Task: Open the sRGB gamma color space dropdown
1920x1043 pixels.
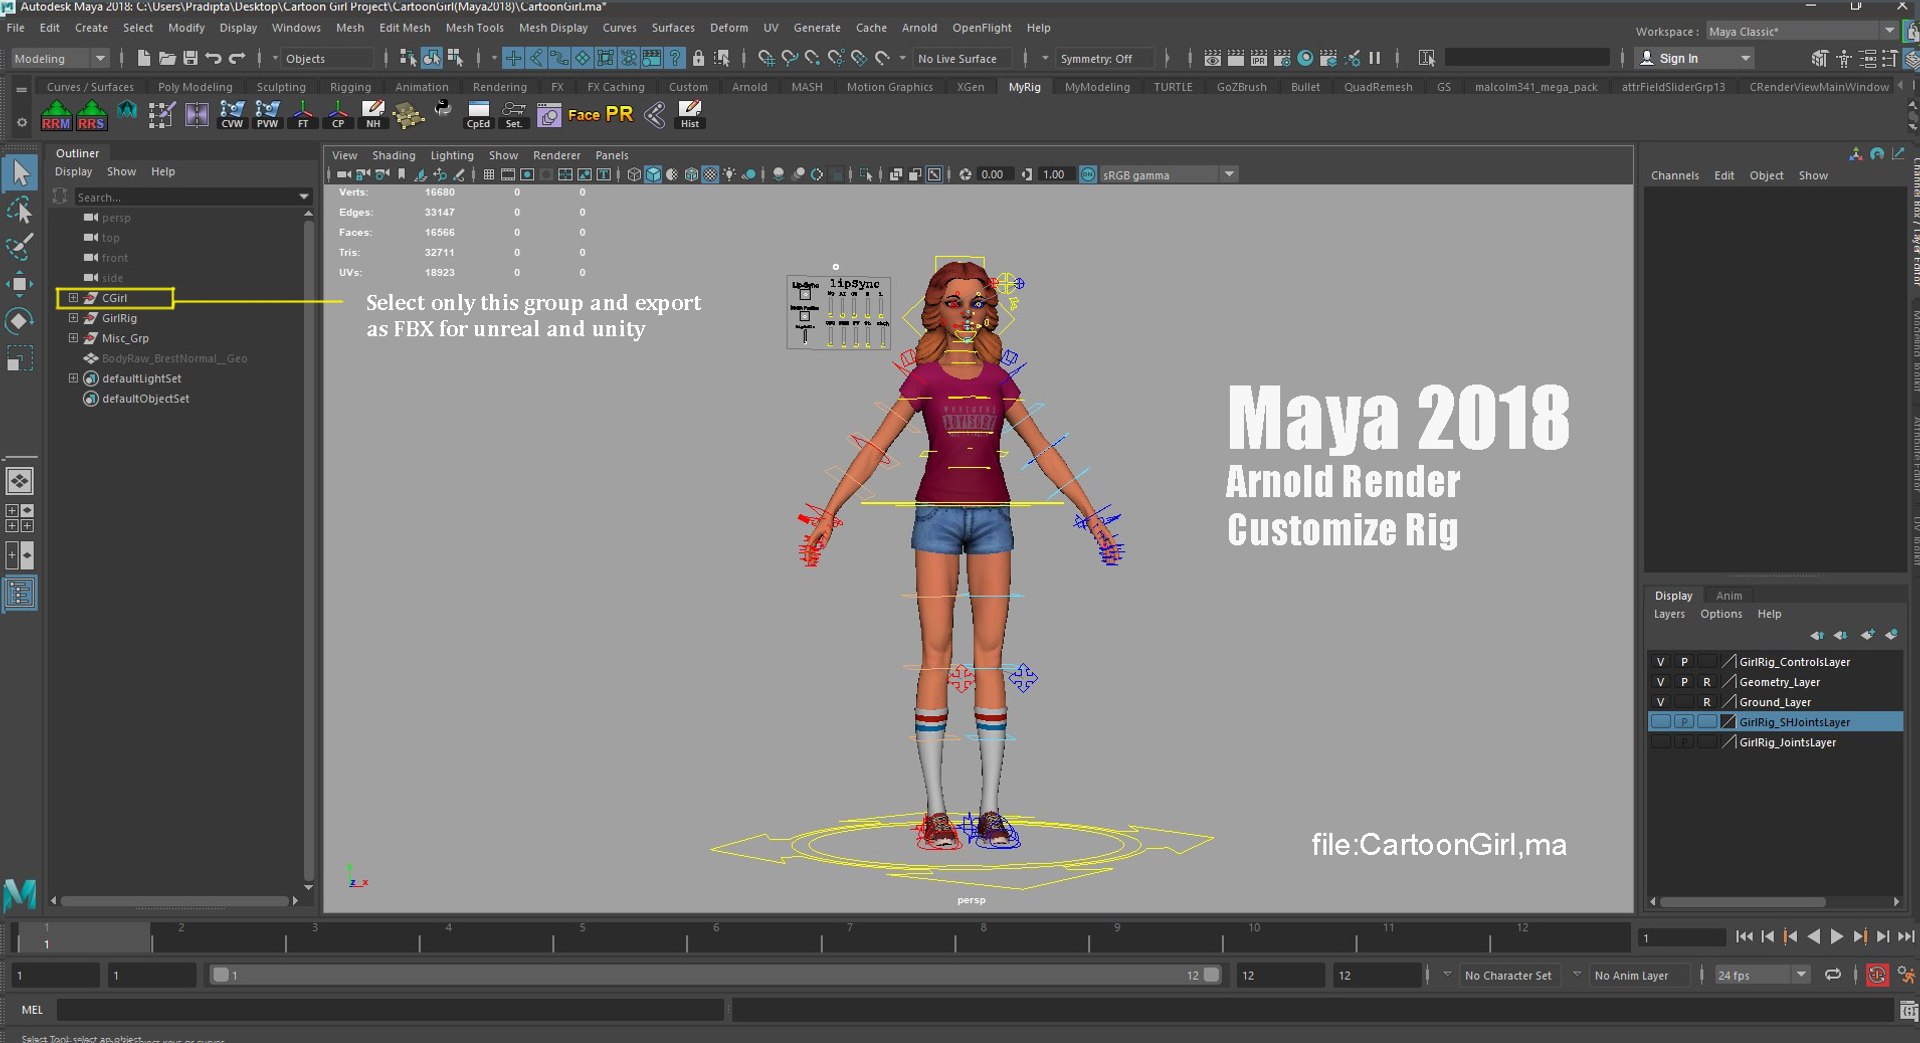Action: tap(1168, 175)
